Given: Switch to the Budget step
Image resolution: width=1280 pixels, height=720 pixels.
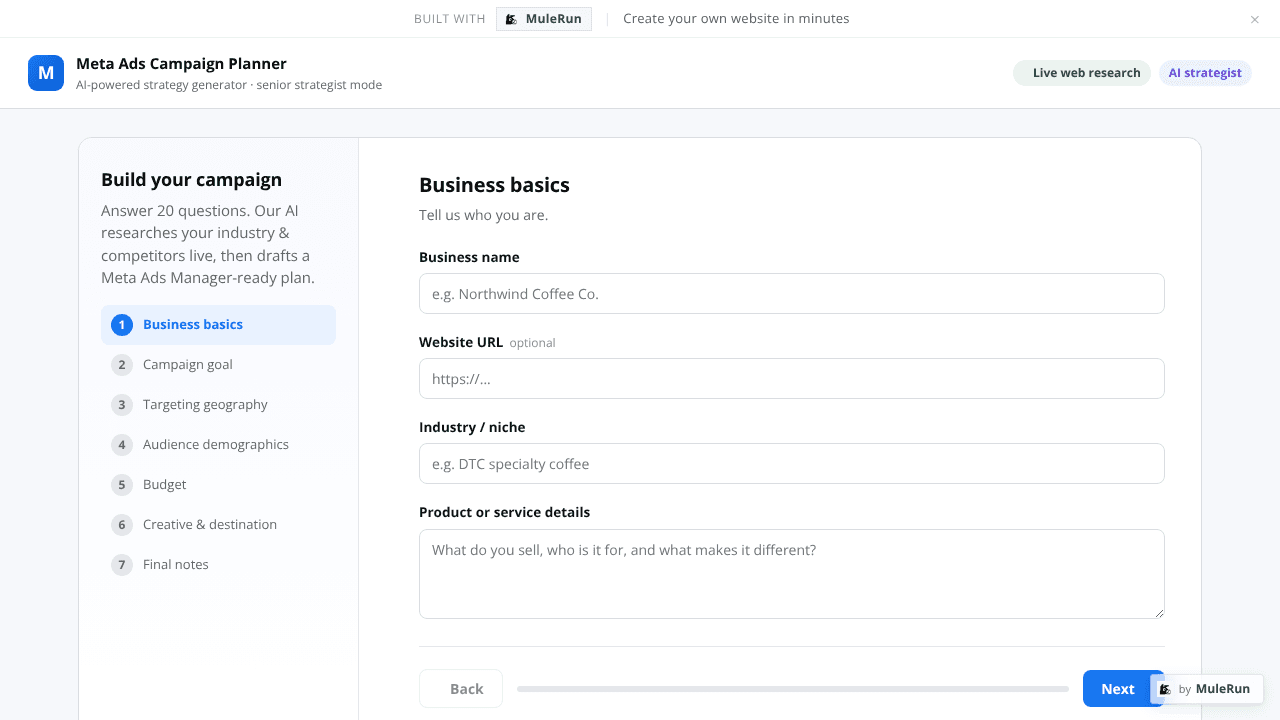Looking at the screenshot, I should 218,485.
